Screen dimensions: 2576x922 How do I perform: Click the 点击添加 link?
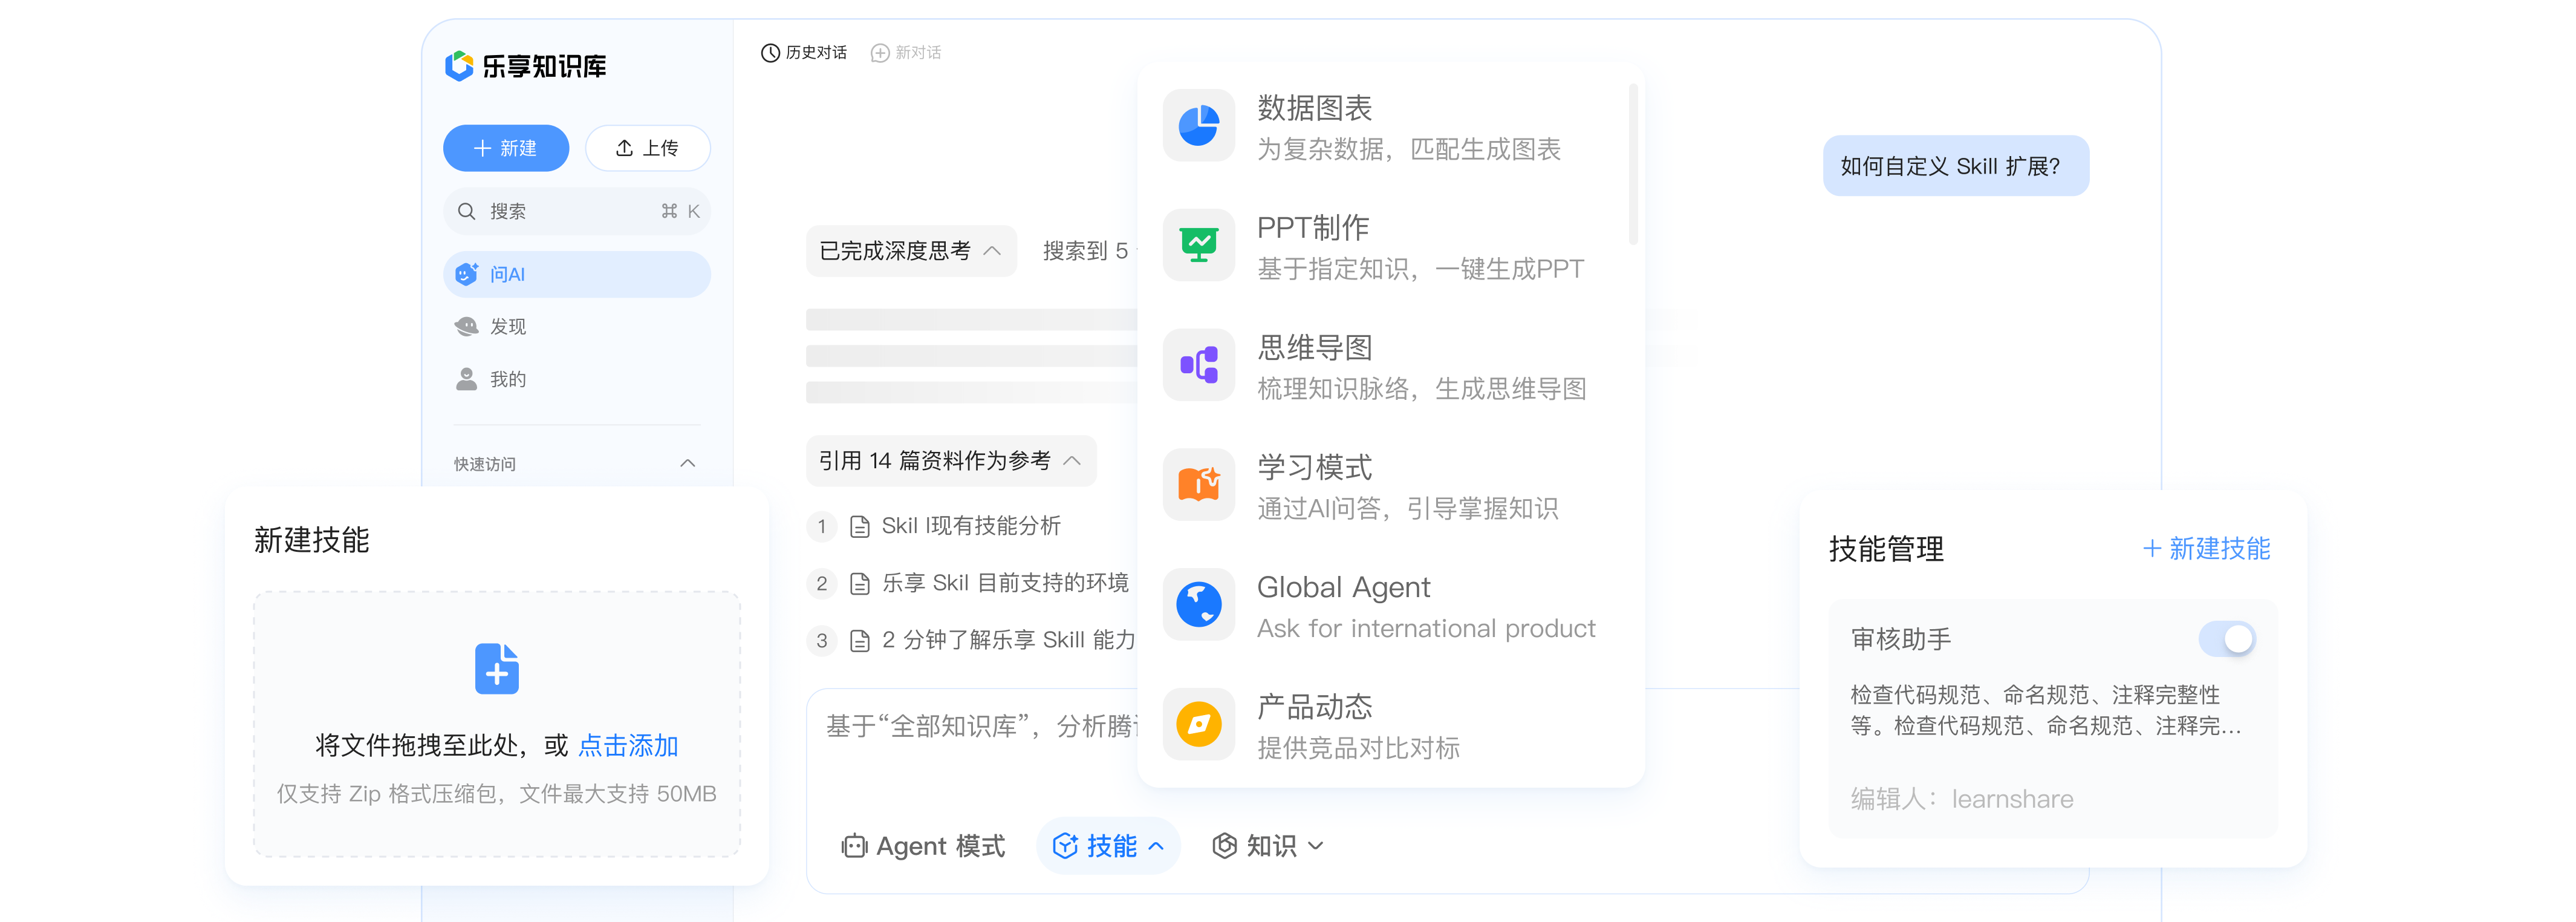tap(628, 746)
